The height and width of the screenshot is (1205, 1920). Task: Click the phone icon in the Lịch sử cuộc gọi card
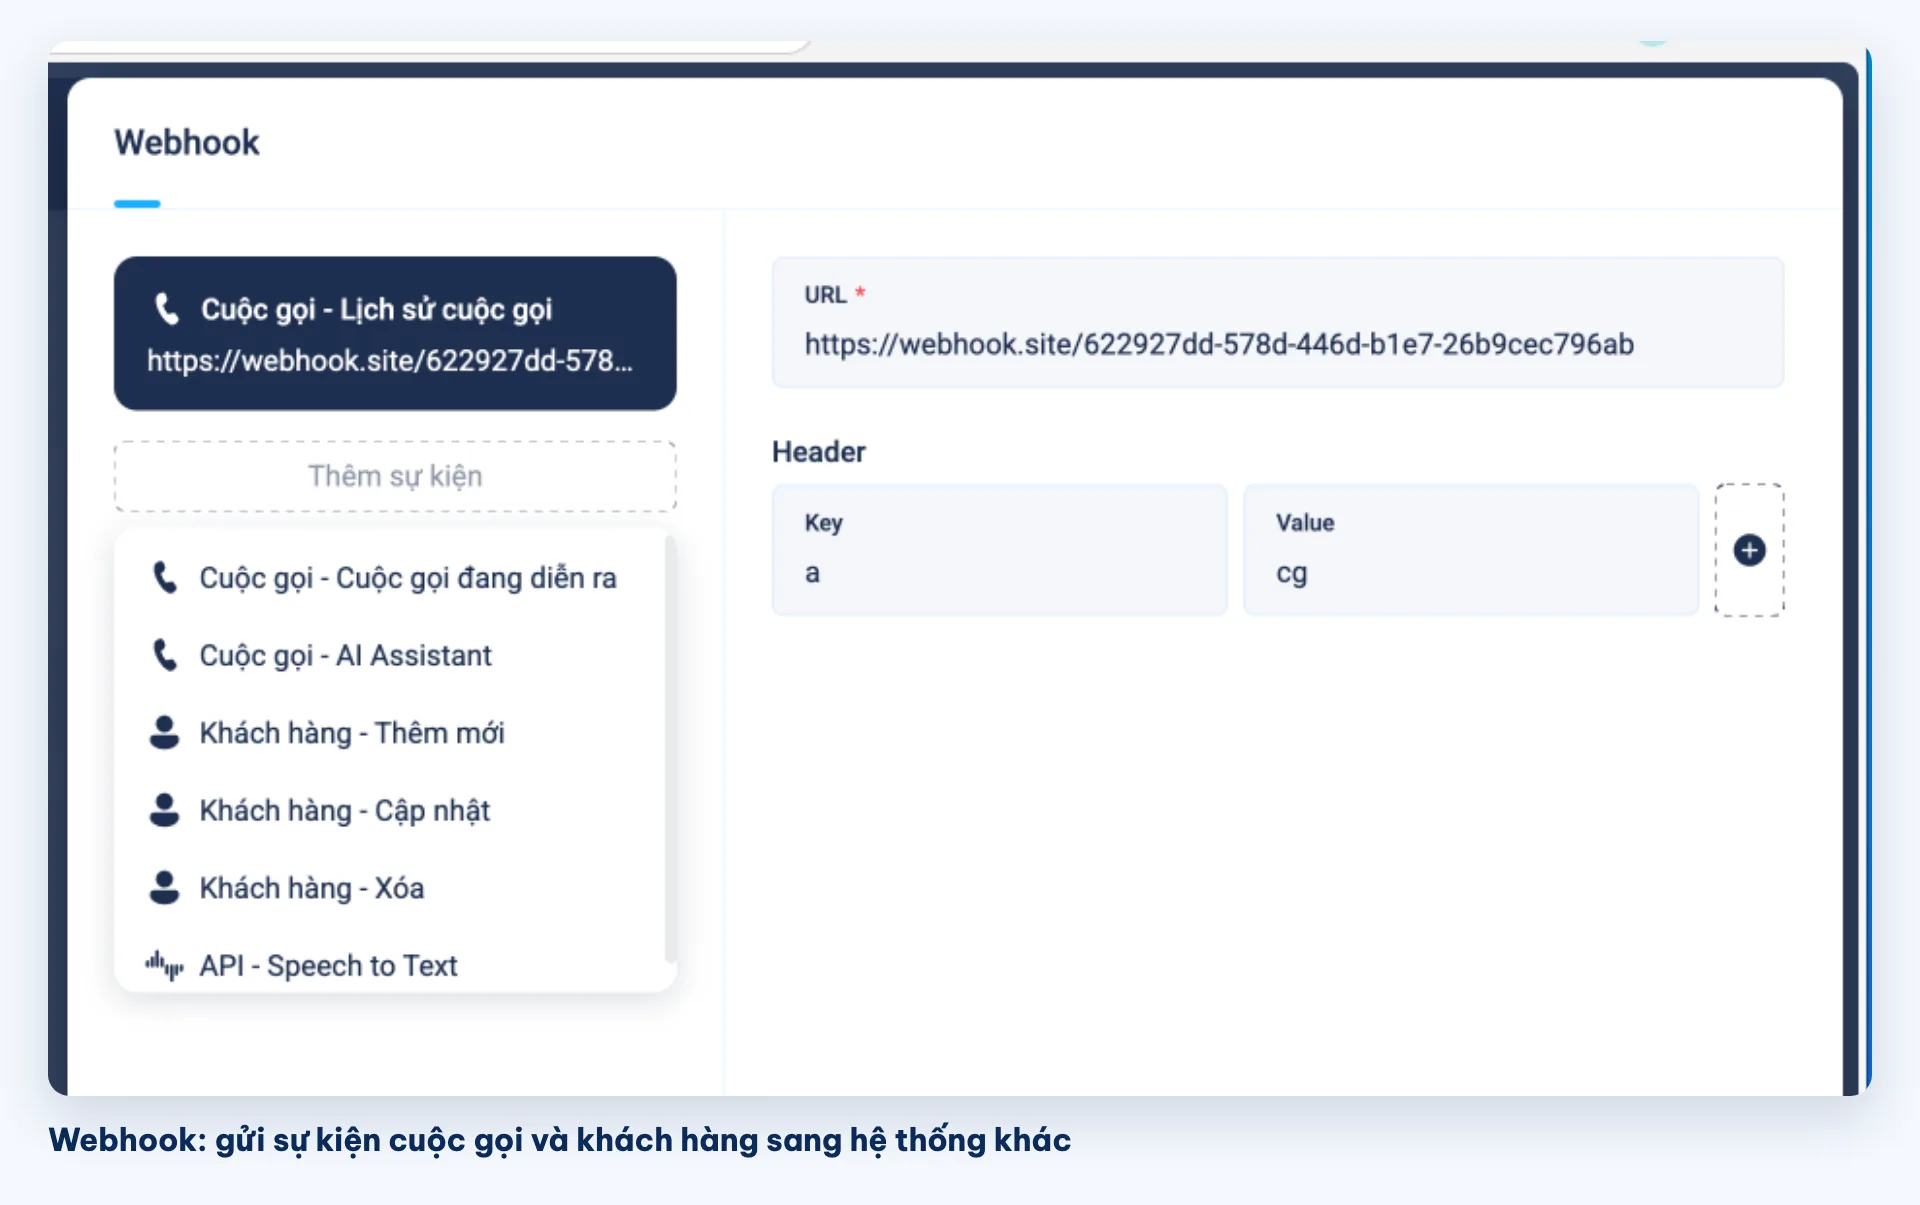[x=167, y=309]
